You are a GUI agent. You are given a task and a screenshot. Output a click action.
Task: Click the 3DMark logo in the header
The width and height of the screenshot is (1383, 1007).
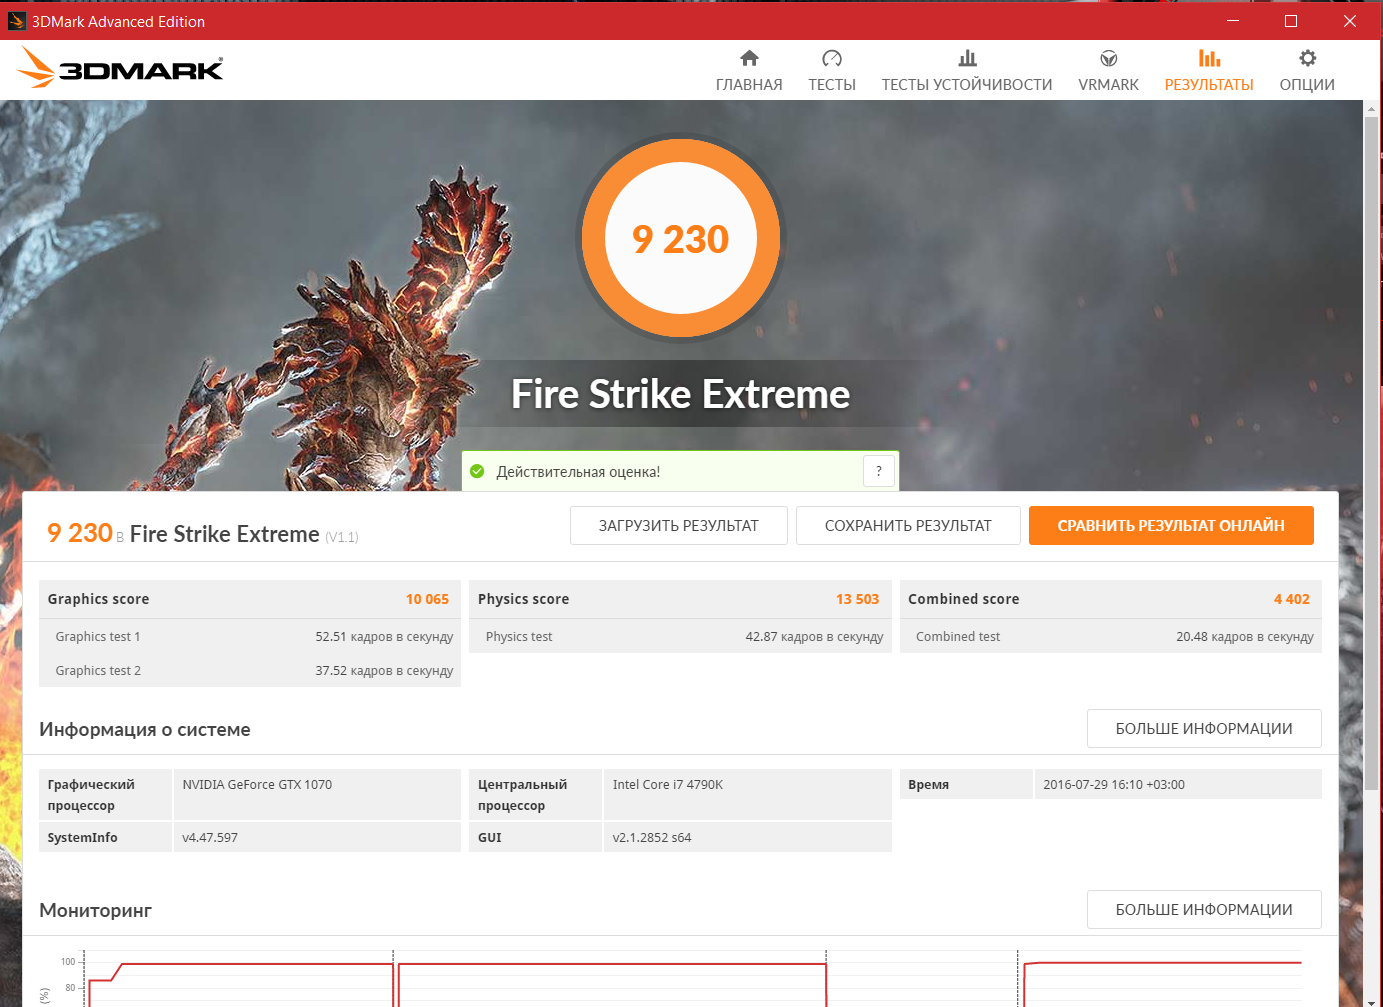(120, 67)
